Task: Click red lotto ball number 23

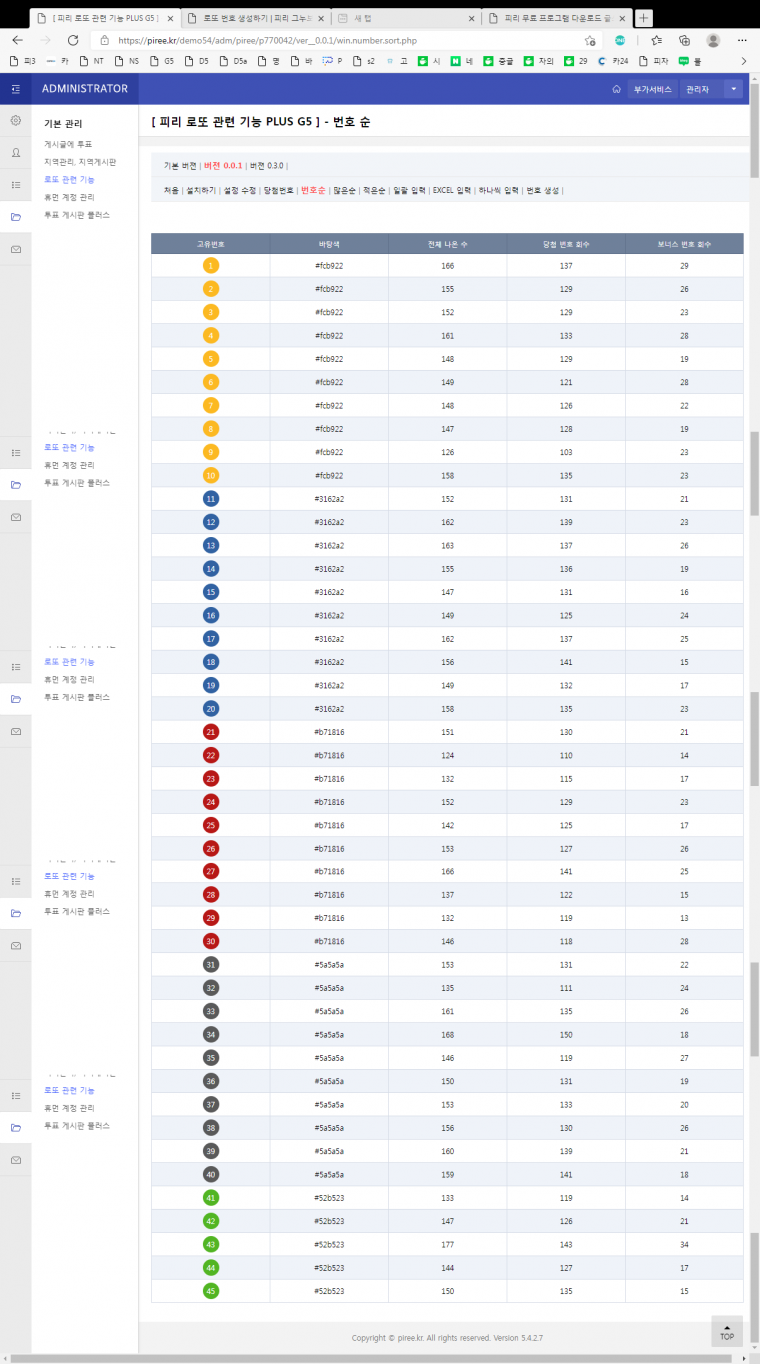Action: (x=211, y=778)
